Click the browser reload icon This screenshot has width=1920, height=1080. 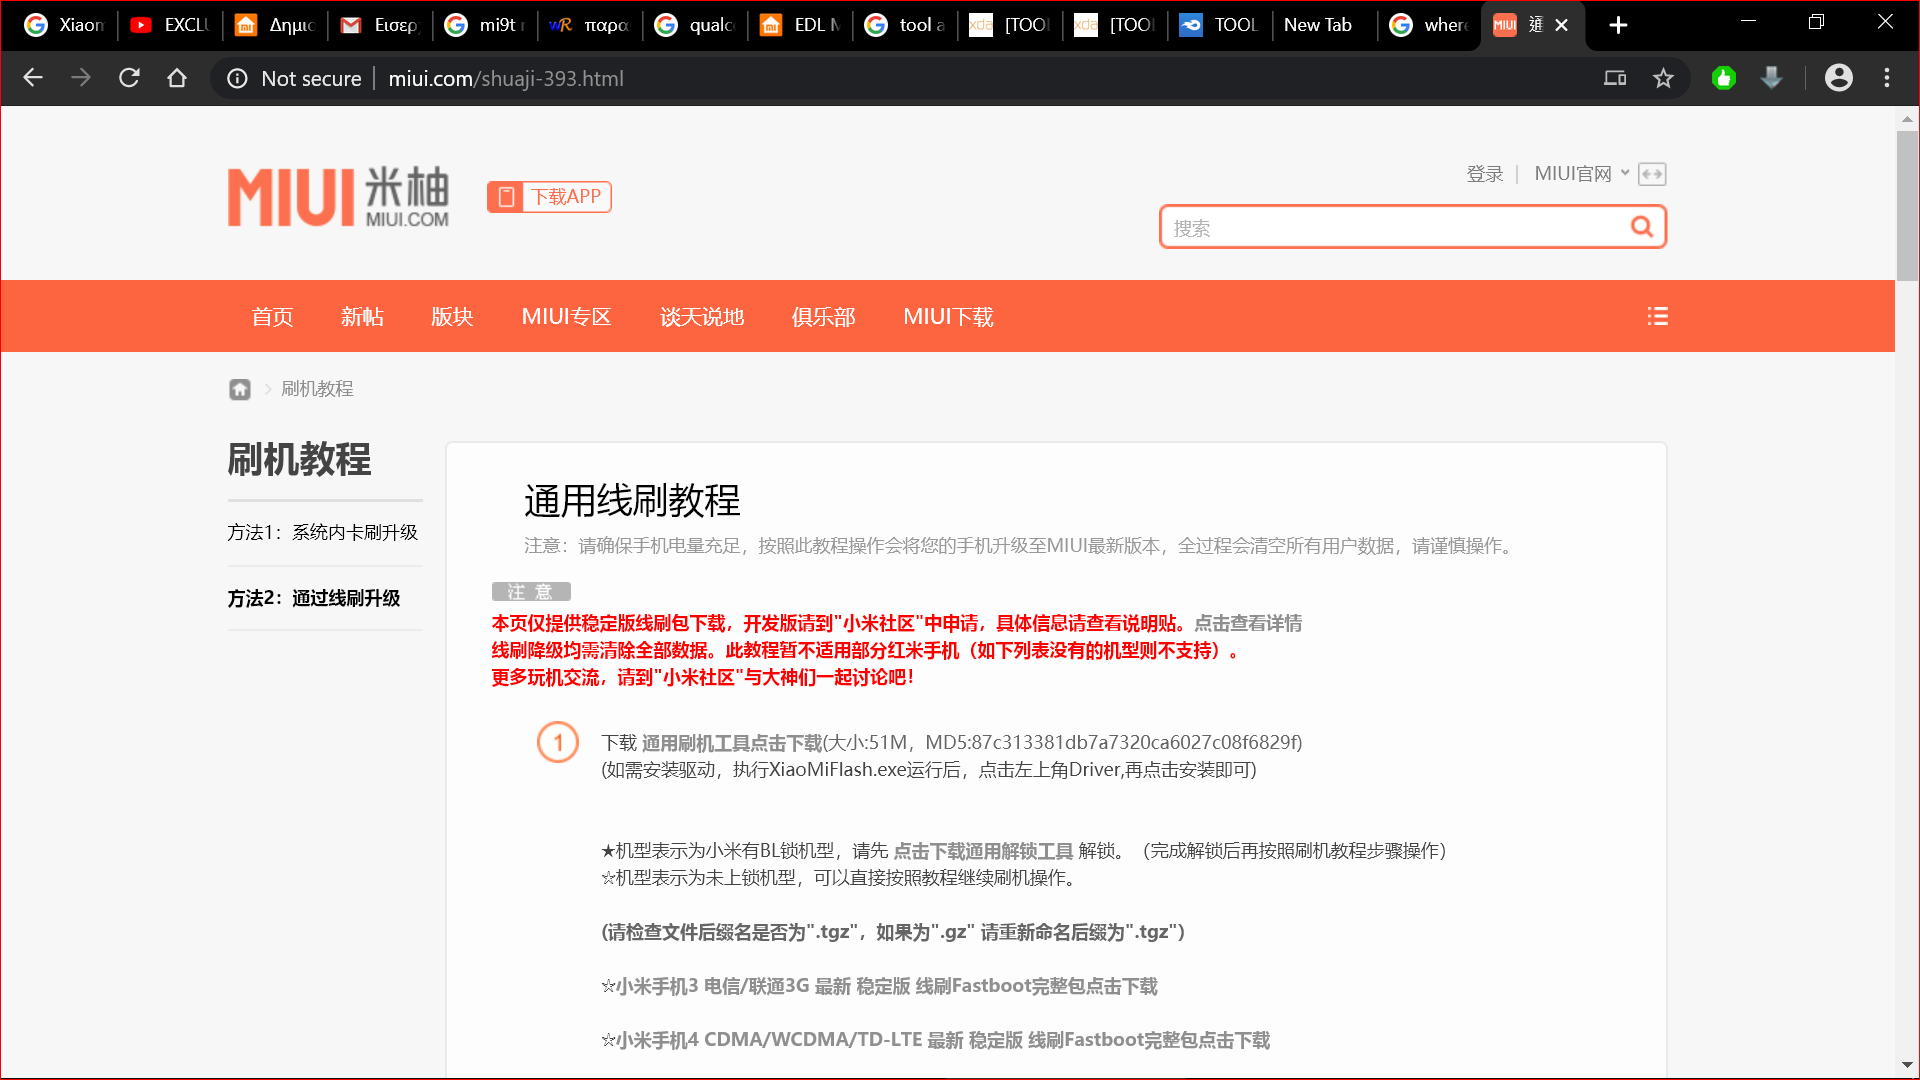pyautogui.click(x=129, y=78)
